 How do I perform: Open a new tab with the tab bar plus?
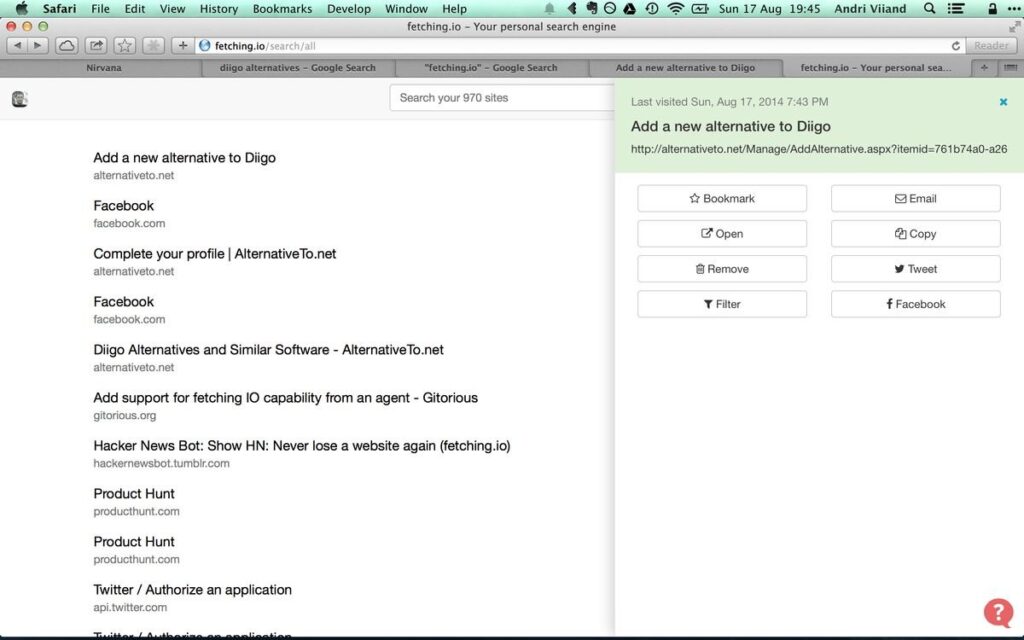tap(984, 67)
